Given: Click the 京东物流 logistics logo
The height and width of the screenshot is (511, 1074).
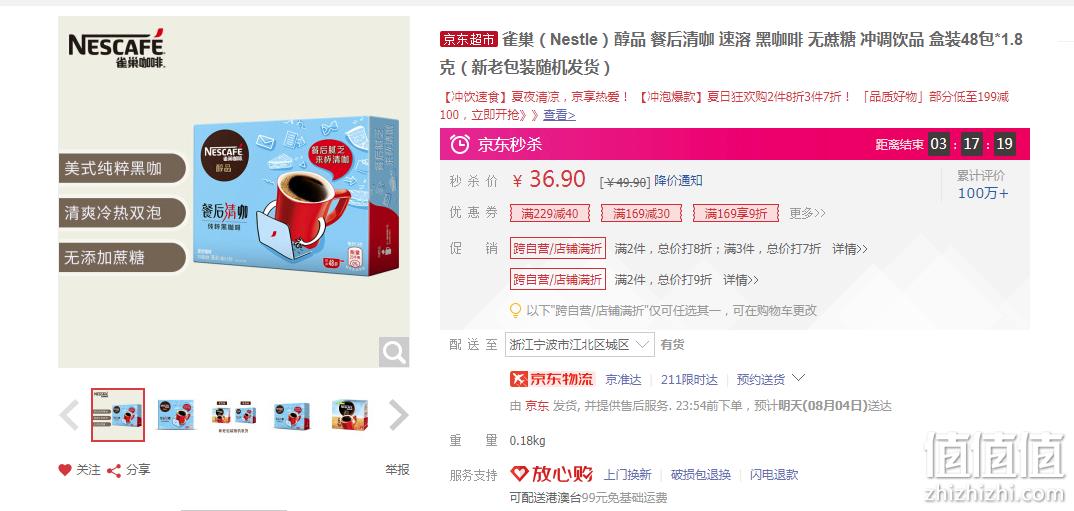Looking at the screenshot, I should point(552,379).
